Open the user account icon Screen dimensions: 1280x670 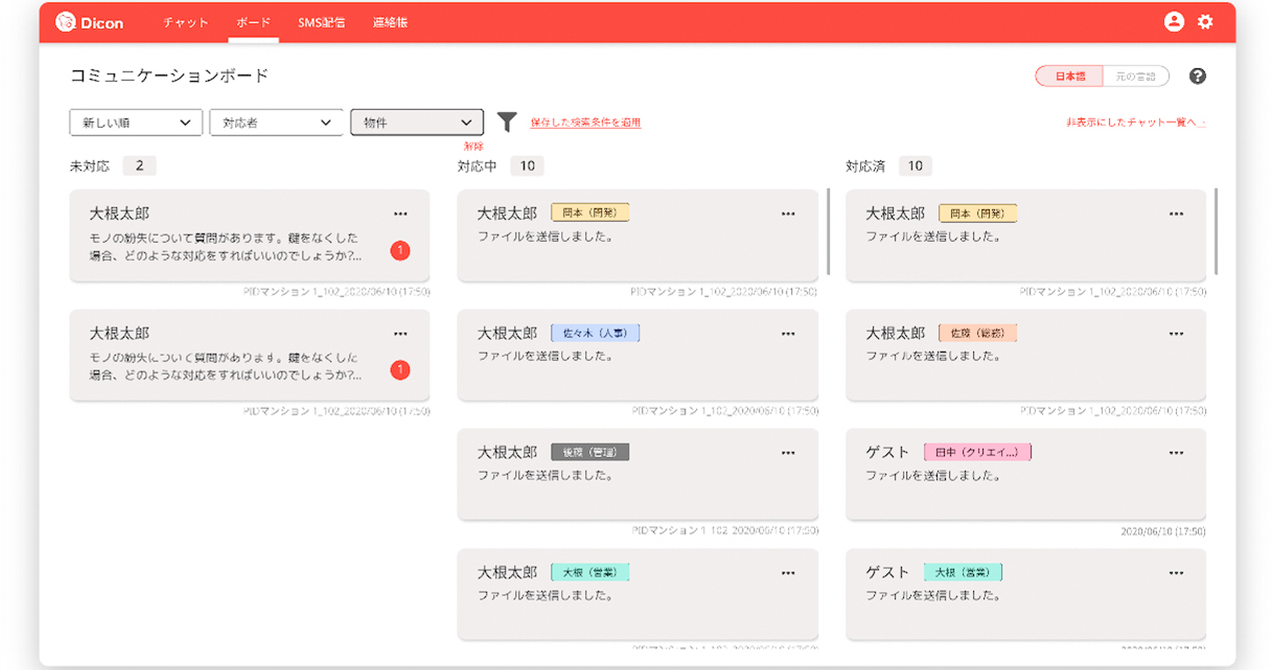point(1174,21)
